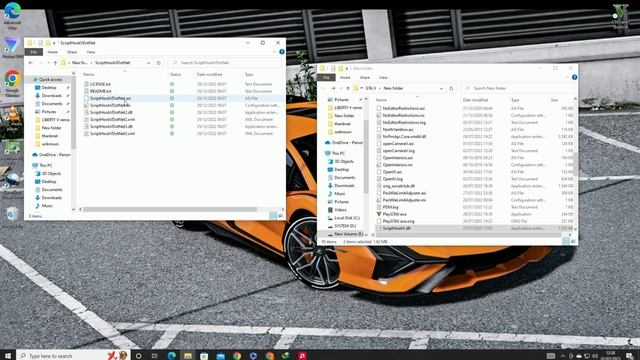The width and height of the screenshot is (640, 360).
Task: Open Music in ScriptHookVDotNet sidebar
Action: [47, 206]
